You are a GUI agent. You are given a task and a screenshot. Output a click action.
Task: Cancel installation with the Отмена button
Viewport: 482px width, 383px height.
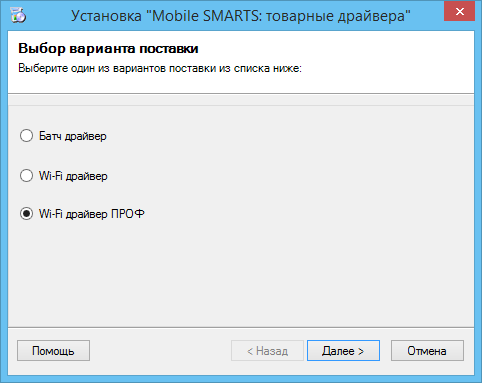click(427, 351)
